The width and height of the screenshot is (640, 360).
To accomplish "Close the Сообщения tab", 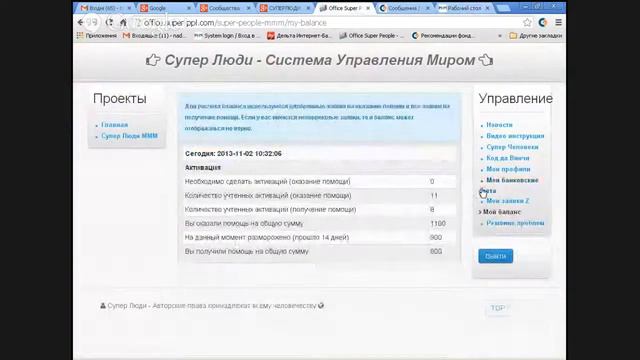I will tap(428, 8).
